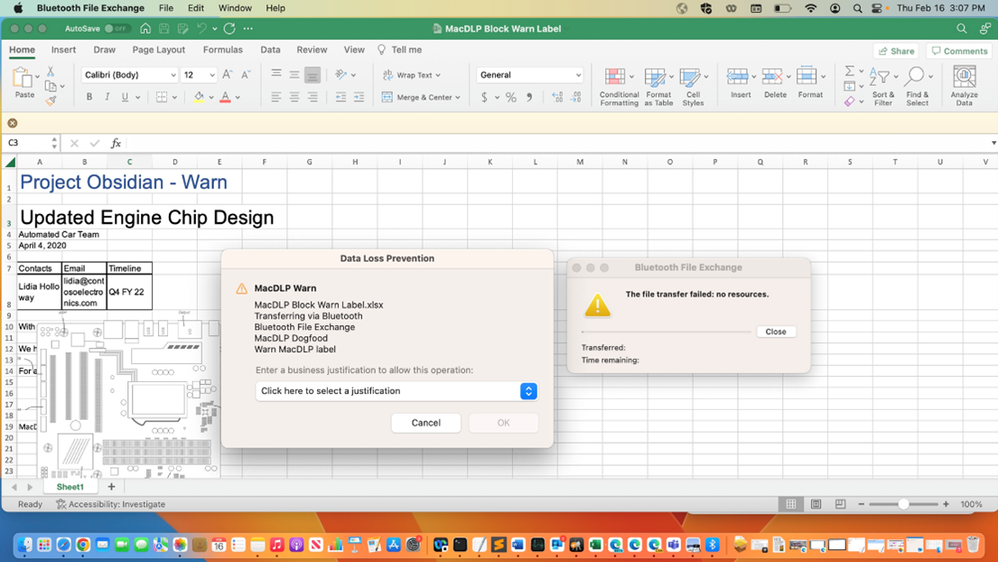998x562 pixels.
Task: Click the Paste clipboard icon
Action: (23, 78)
